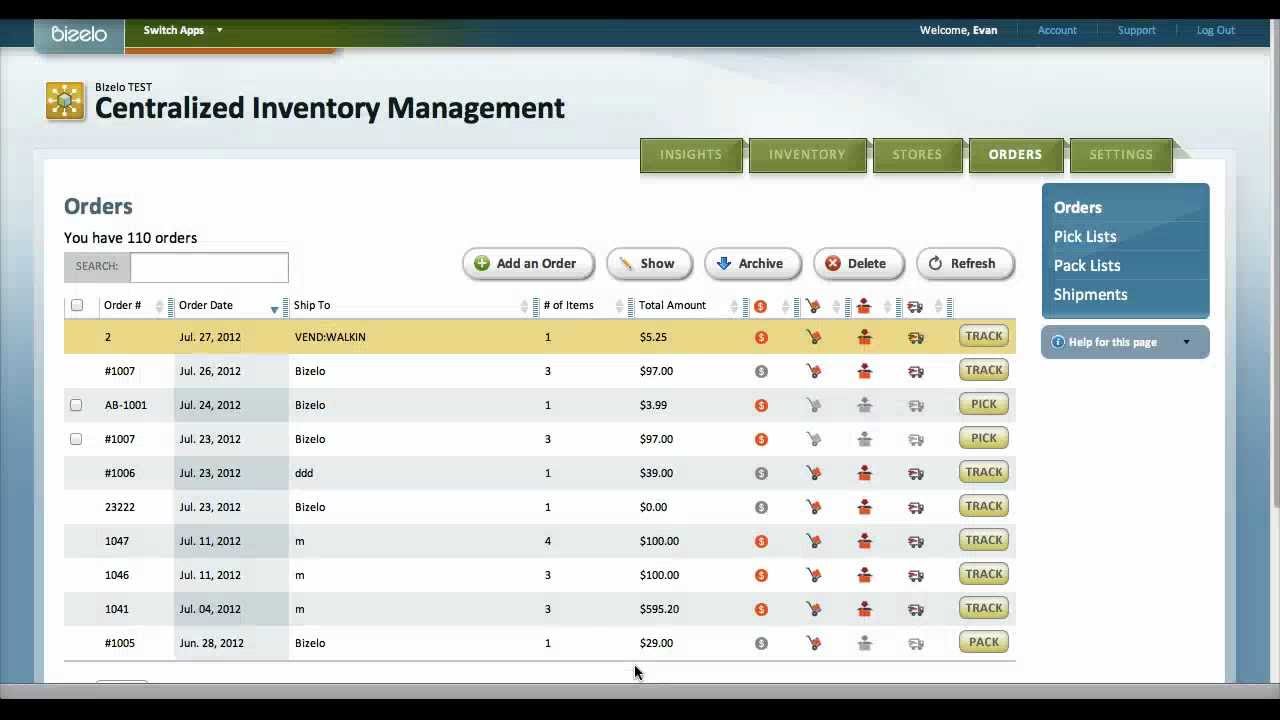Open the Insights tab
The width and height of the screenshot is (1280, 720).
(x=691, y=155)
